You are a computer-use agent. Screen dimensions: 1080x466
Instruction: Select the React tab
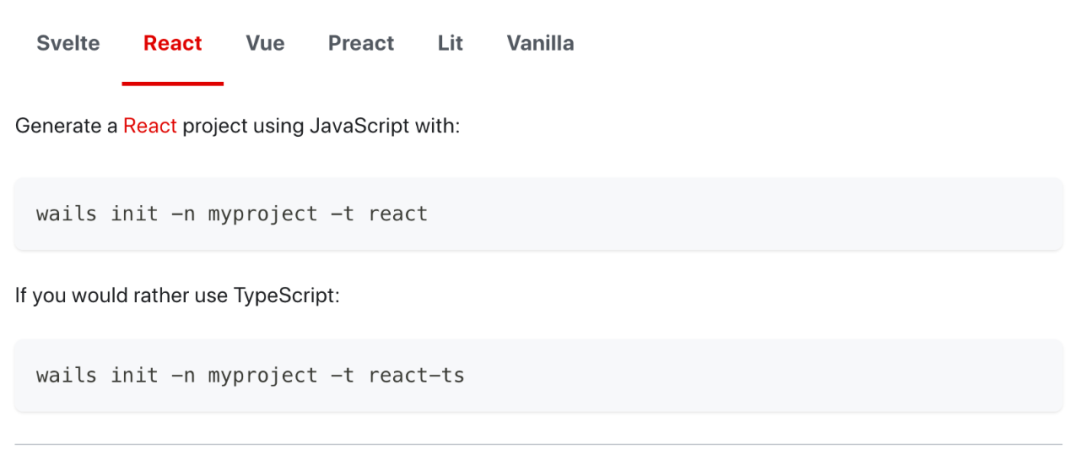tap(173, 43)
